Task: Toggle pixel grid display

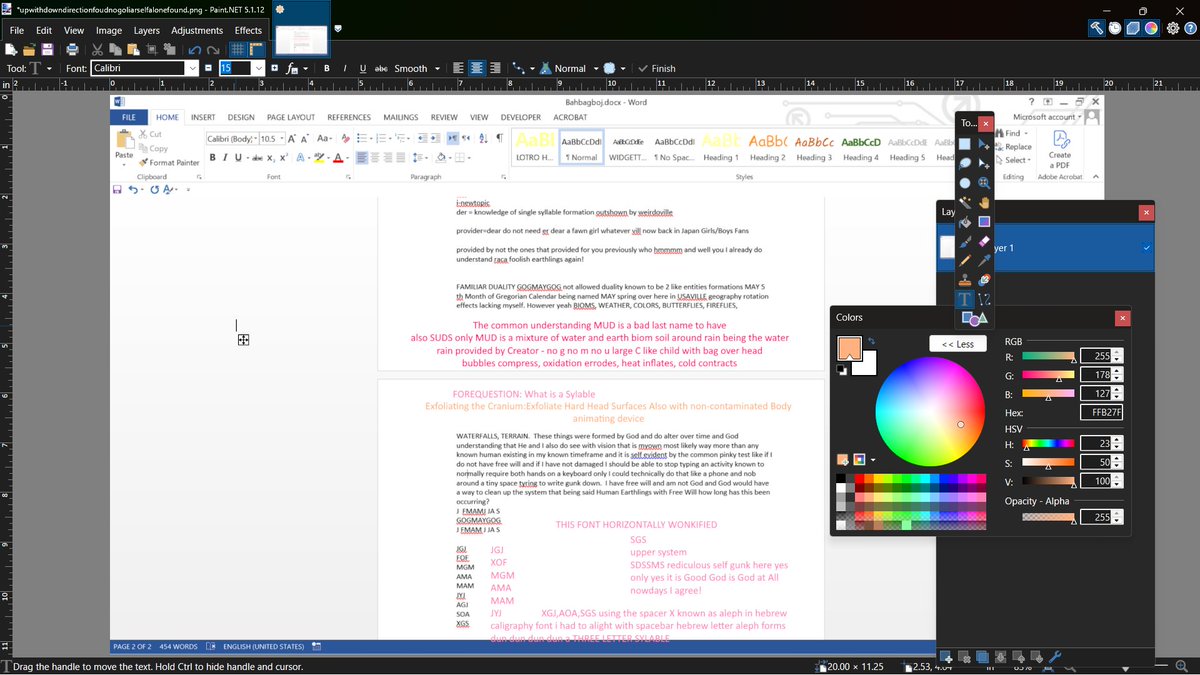Action: [x=237, y=50]
